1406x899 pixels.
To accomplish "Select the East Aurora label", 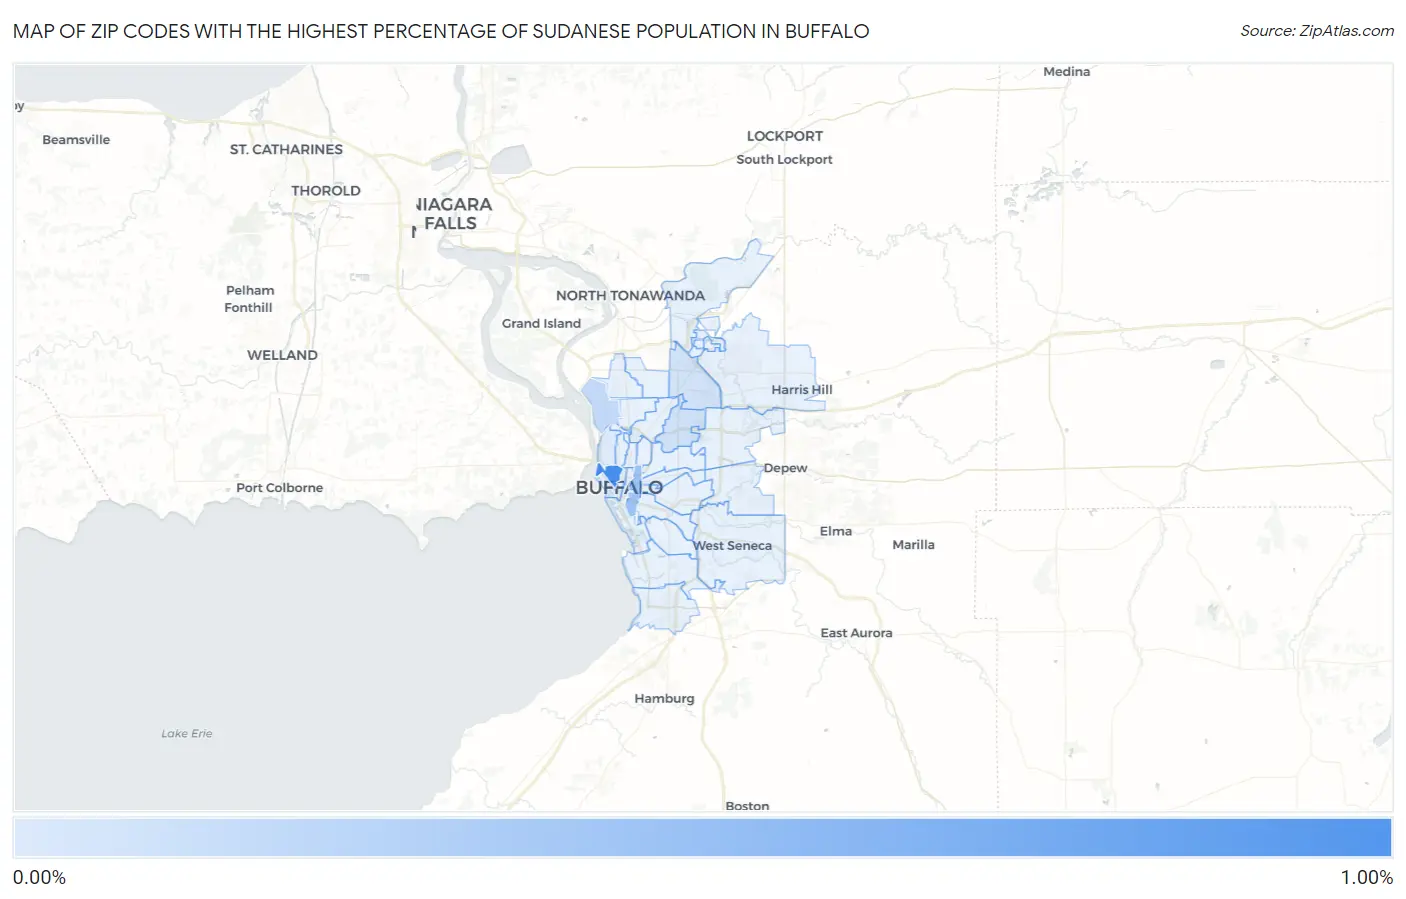I will pyautogui.click(x=856, y=633).
